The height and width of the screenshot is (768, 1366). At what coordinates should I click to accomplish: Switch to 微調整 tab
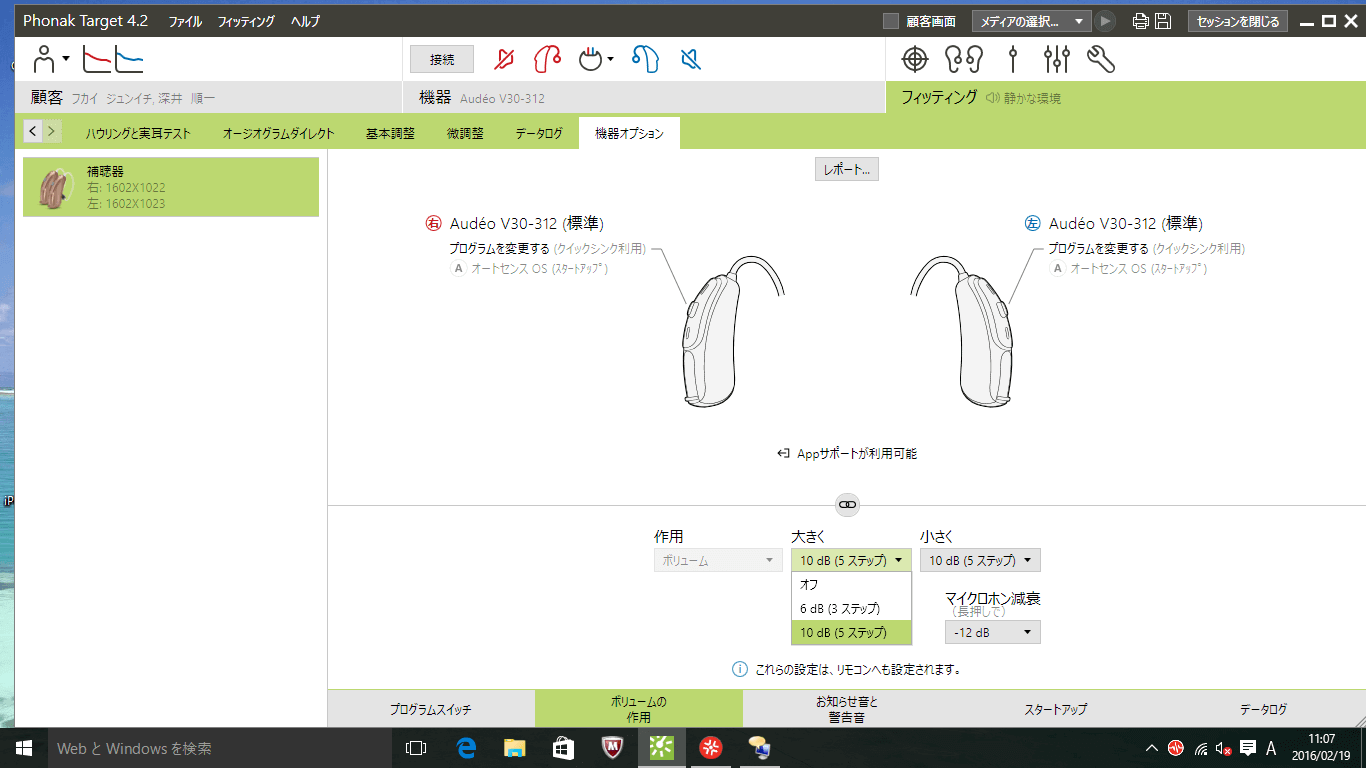(x=465, y=133)
